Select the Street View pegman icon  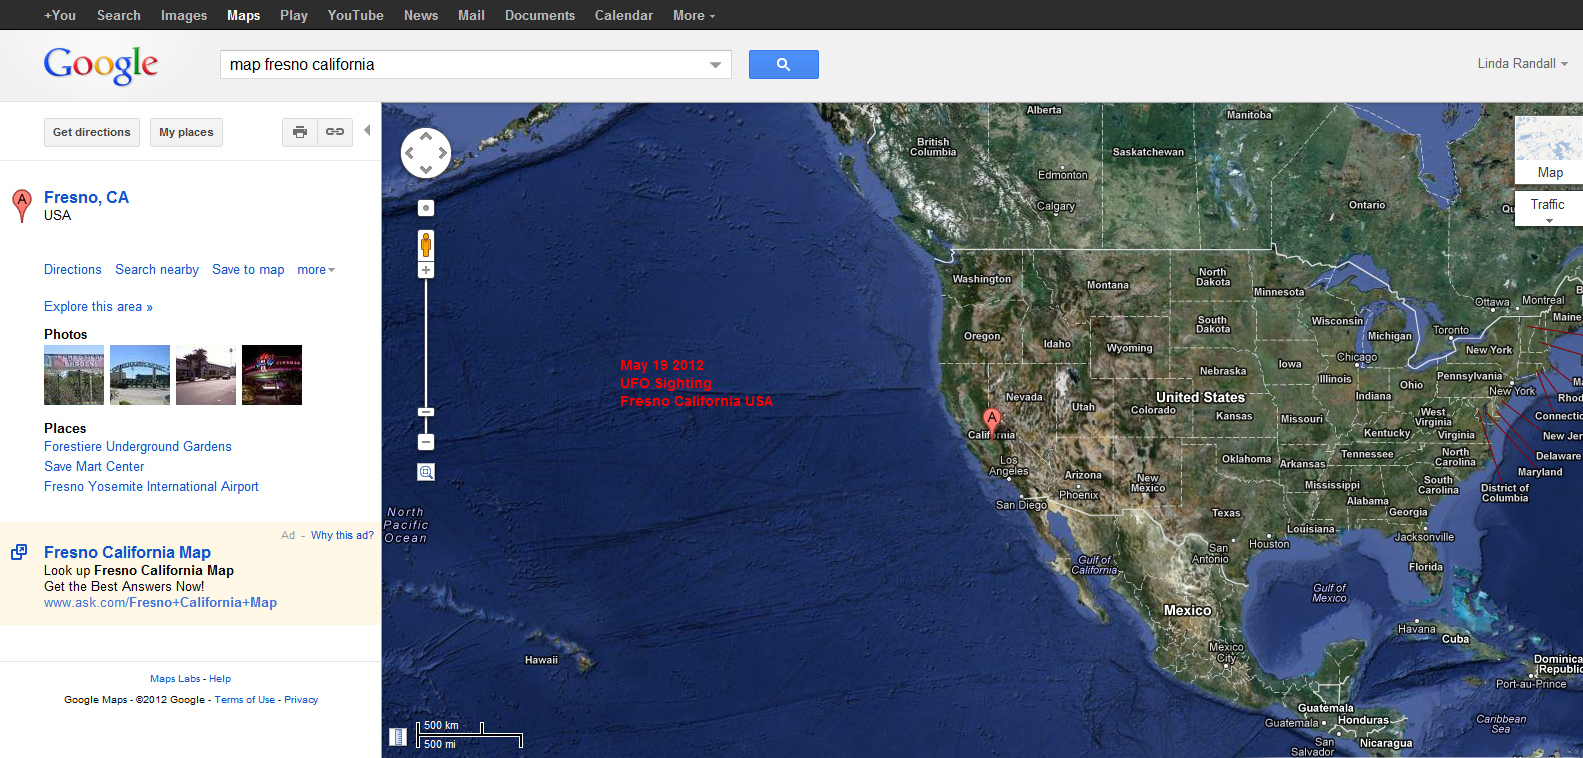pos(426,245)
